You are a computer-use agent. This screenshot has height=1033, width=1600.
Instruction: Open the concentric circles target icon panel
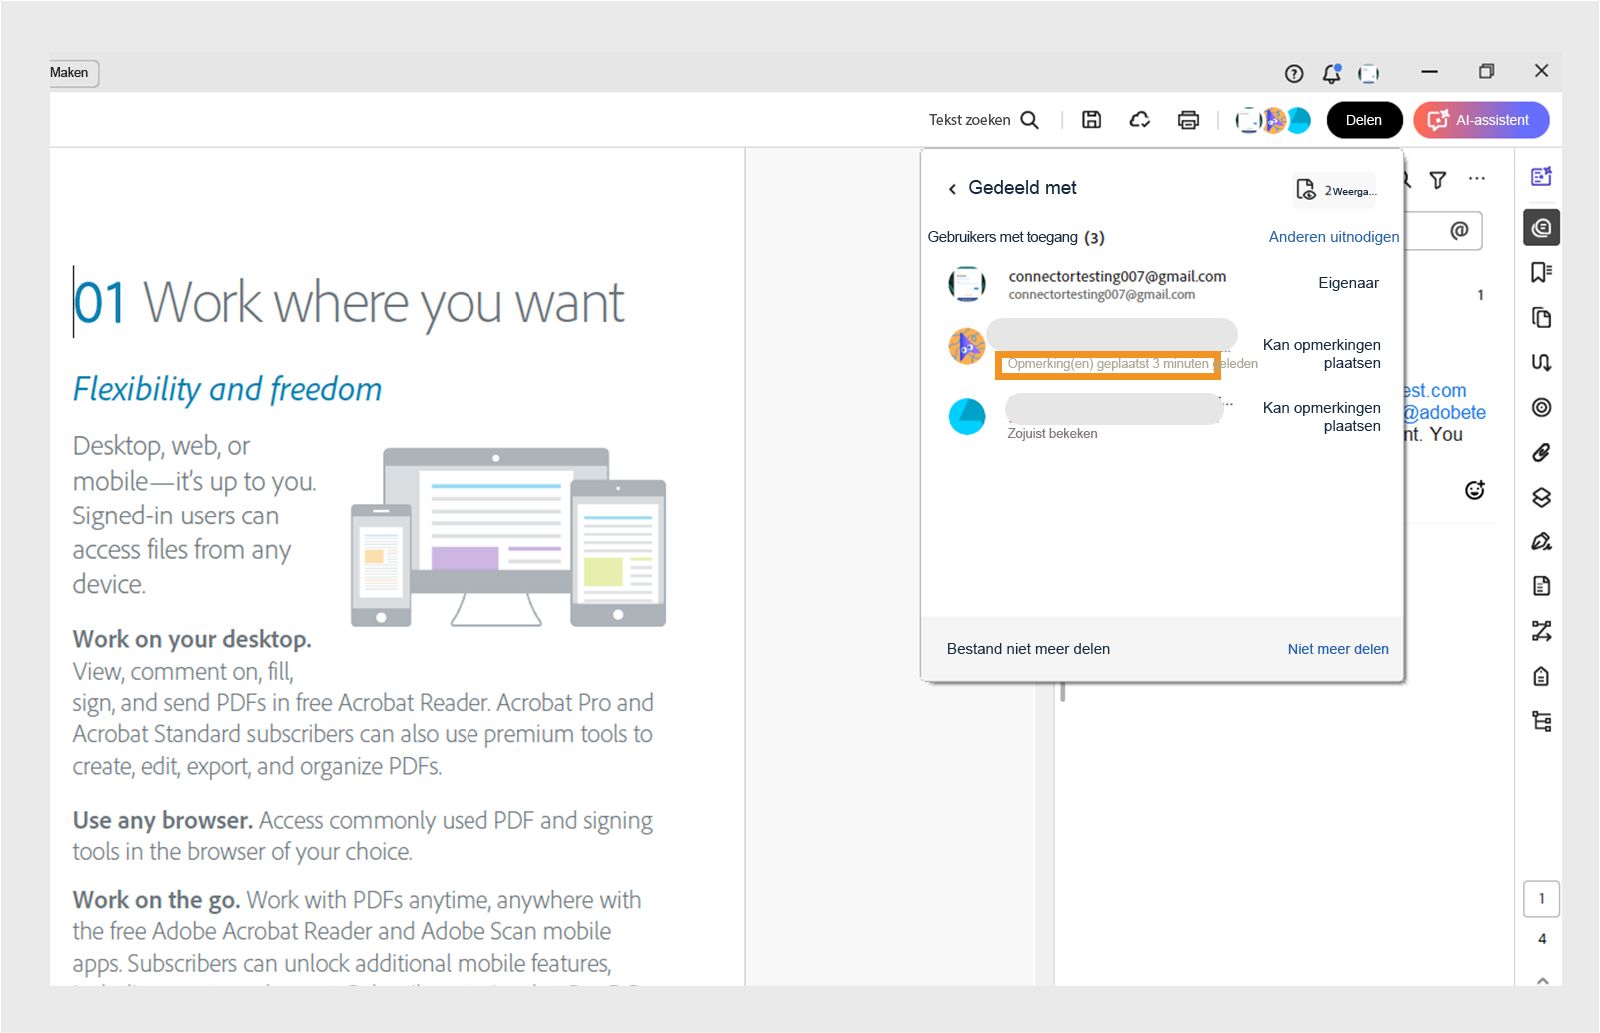[x=1541, y=407]
